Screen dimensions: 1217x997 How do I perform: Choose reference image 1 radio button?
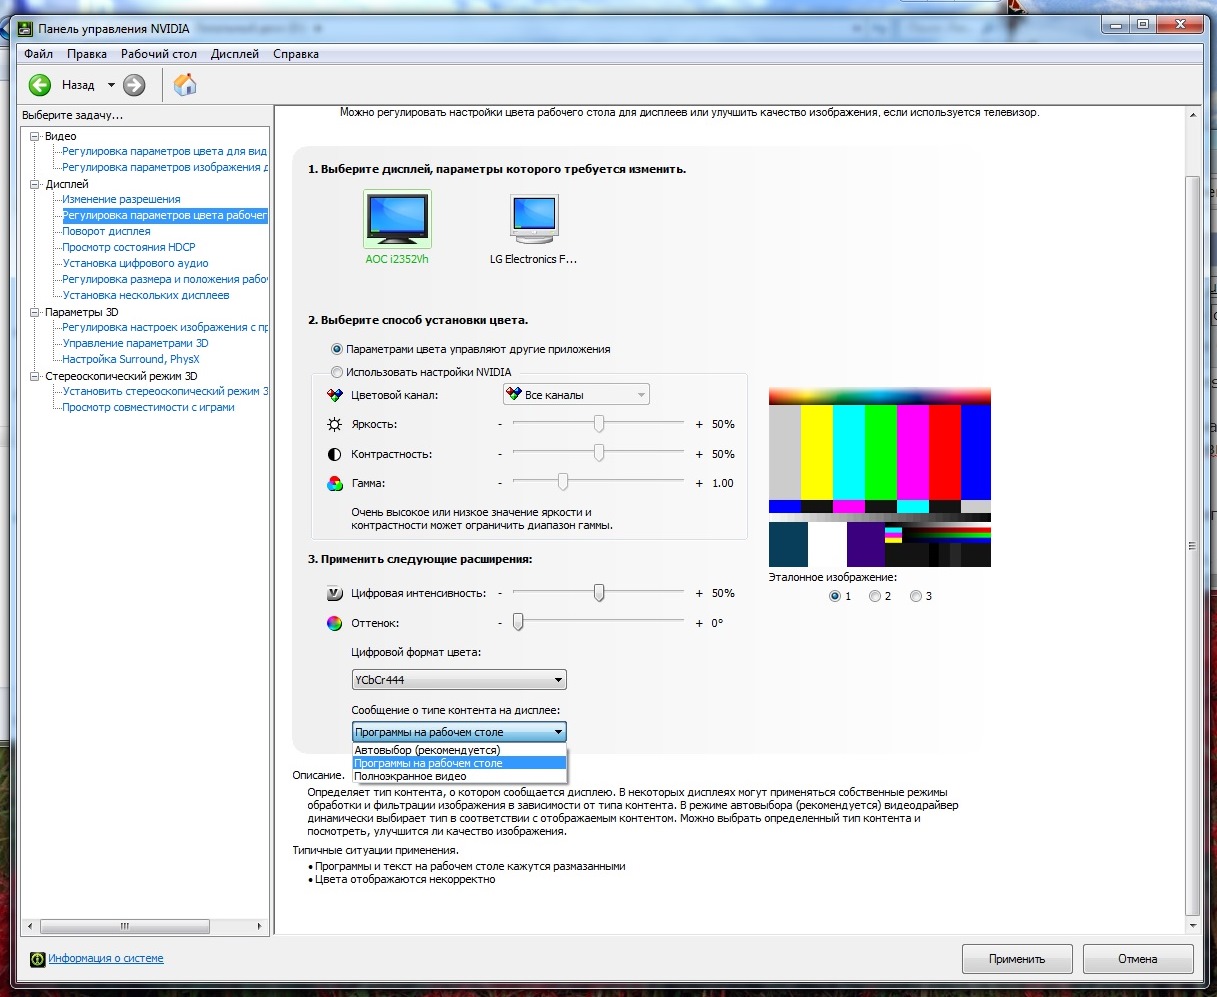tap(835, 596)
